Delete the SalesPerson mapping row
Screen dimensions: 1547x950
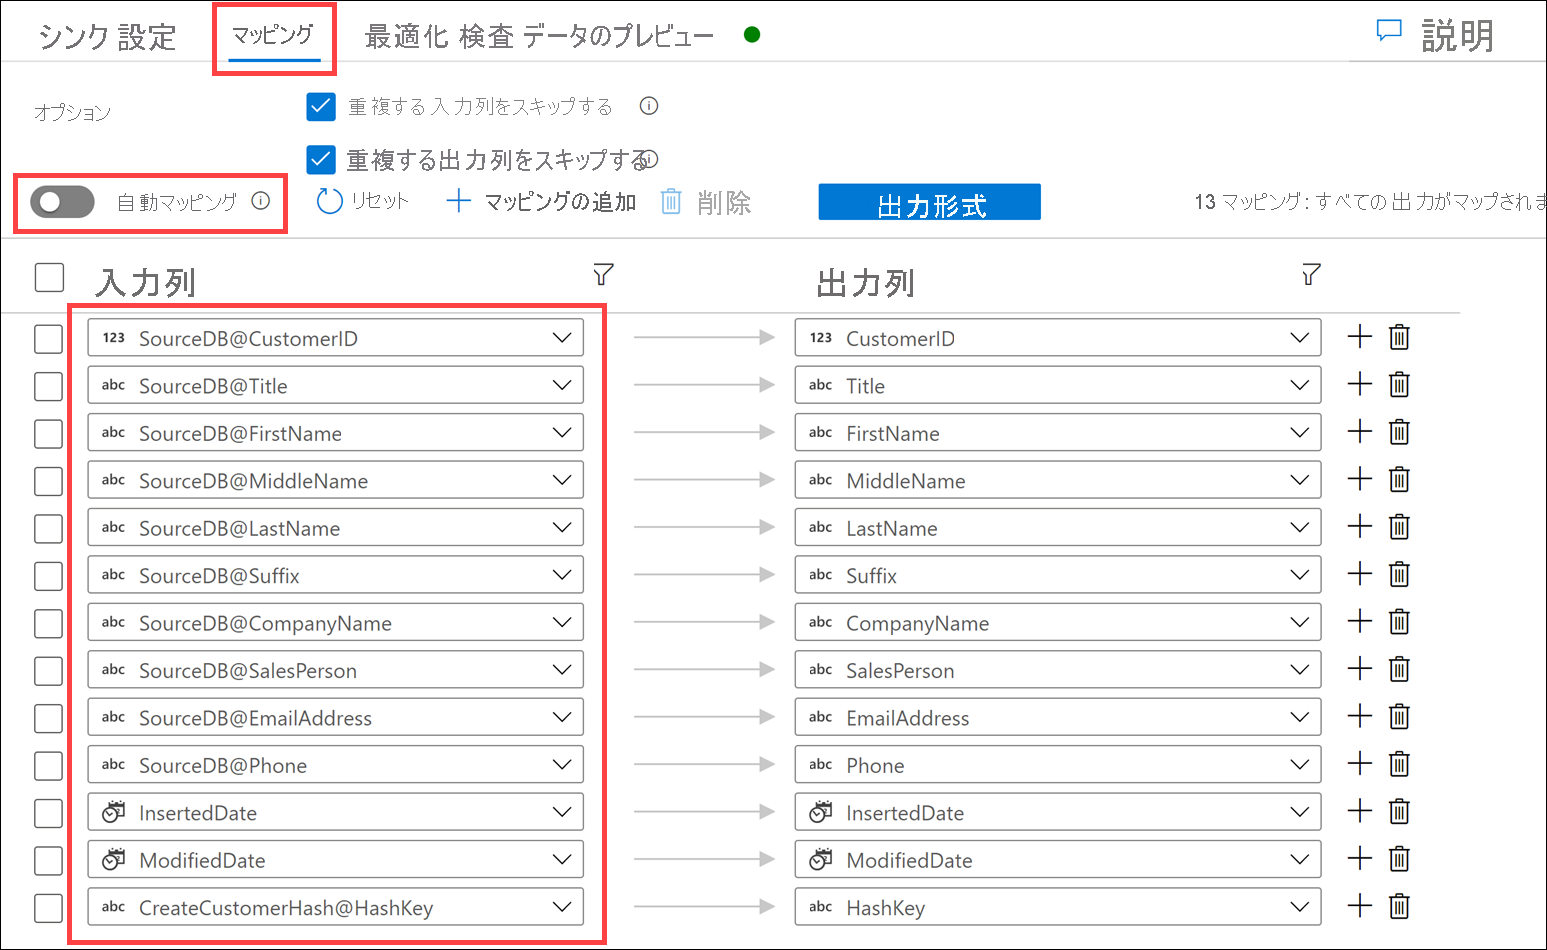click(x=1399, y=669)
